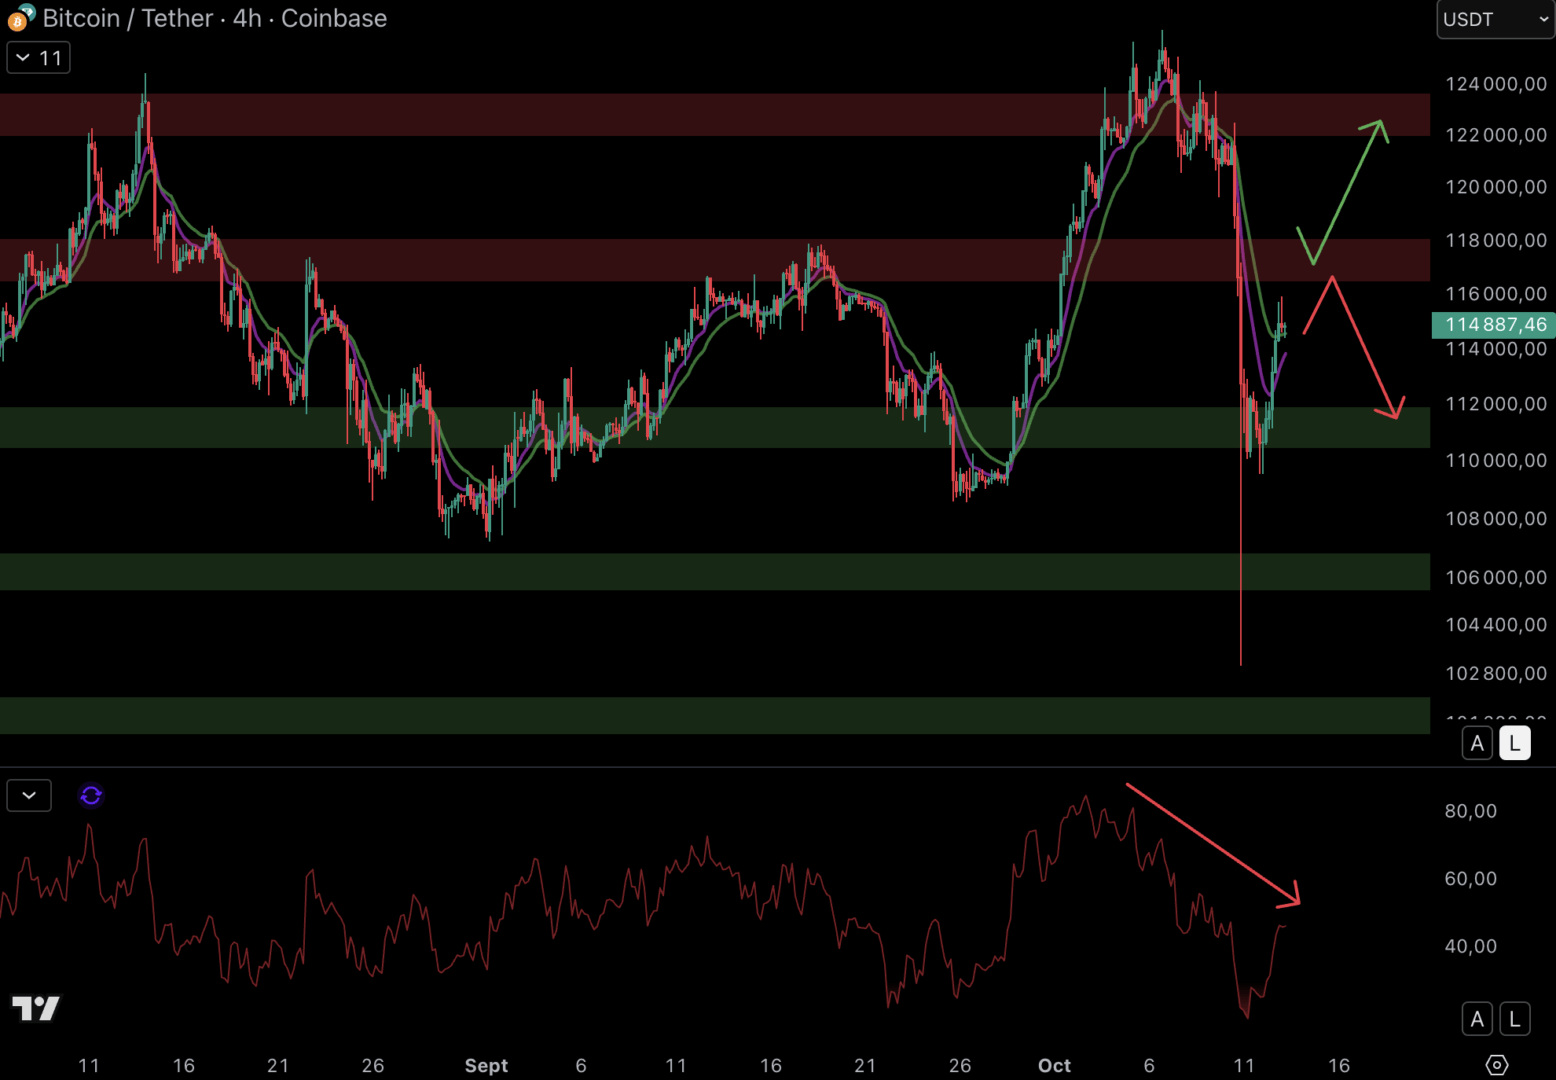Click the long red wick candle near Oct 11
1556x1080 pixels.
[x=1241, y=560]
